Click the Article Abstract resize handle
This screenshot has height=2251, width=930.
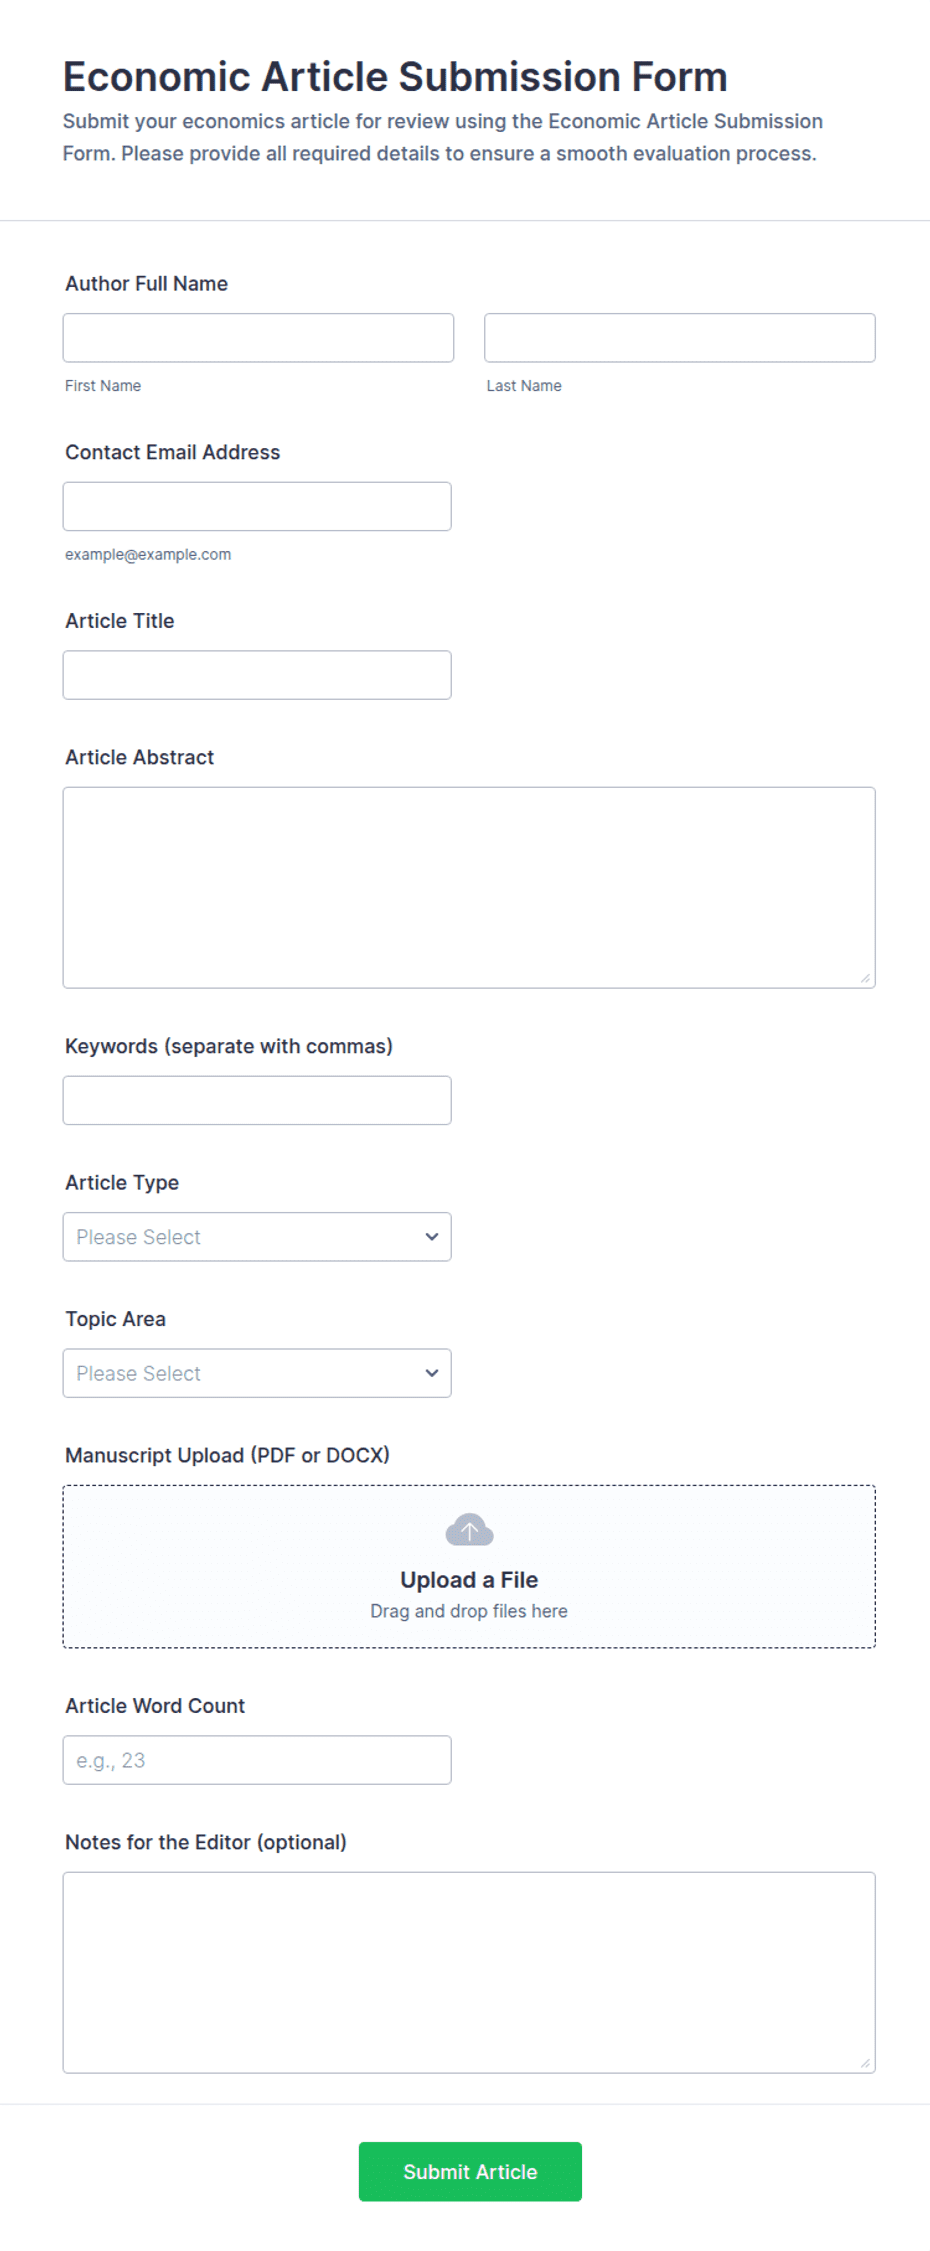[865, 978]
